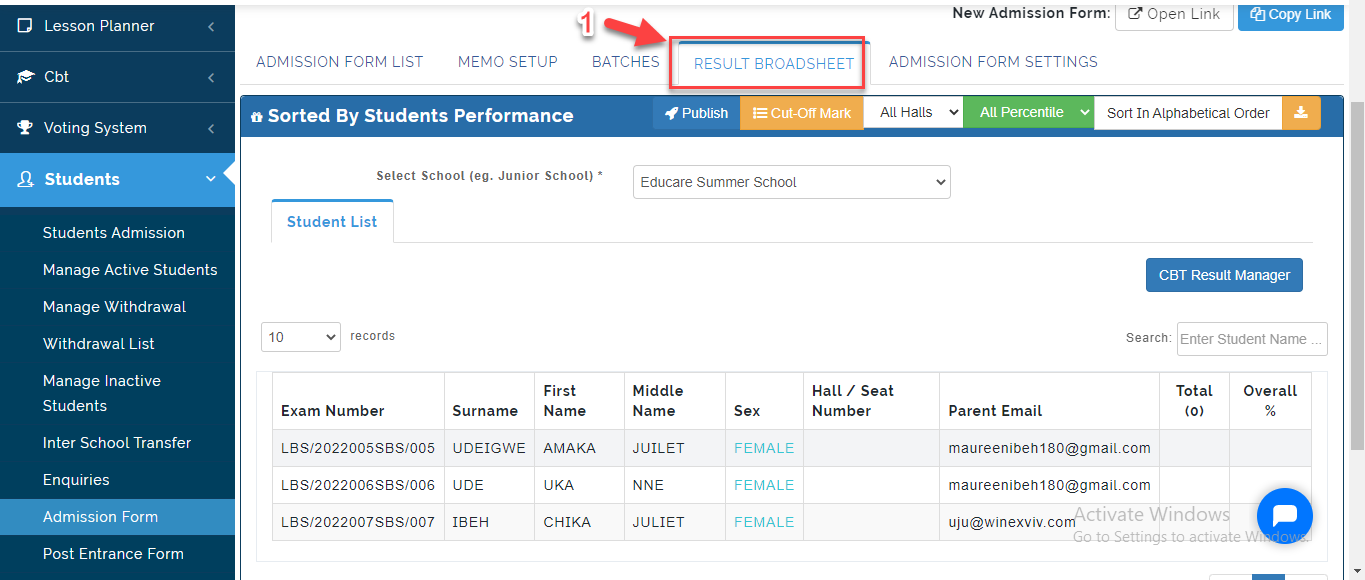Click FEMALE in the UDE row

(x=764, y=485)
